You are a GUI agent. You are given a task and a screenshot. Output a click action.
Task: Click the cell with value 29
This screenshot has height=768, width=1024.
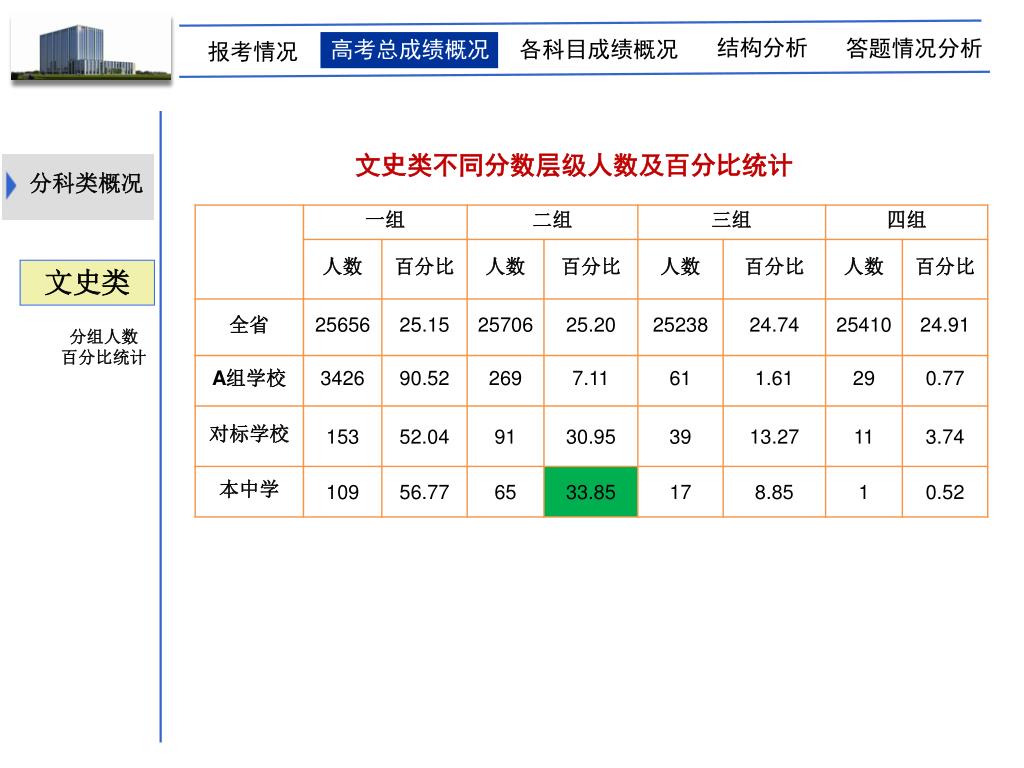pyautogui.click(x=863, y=380)
